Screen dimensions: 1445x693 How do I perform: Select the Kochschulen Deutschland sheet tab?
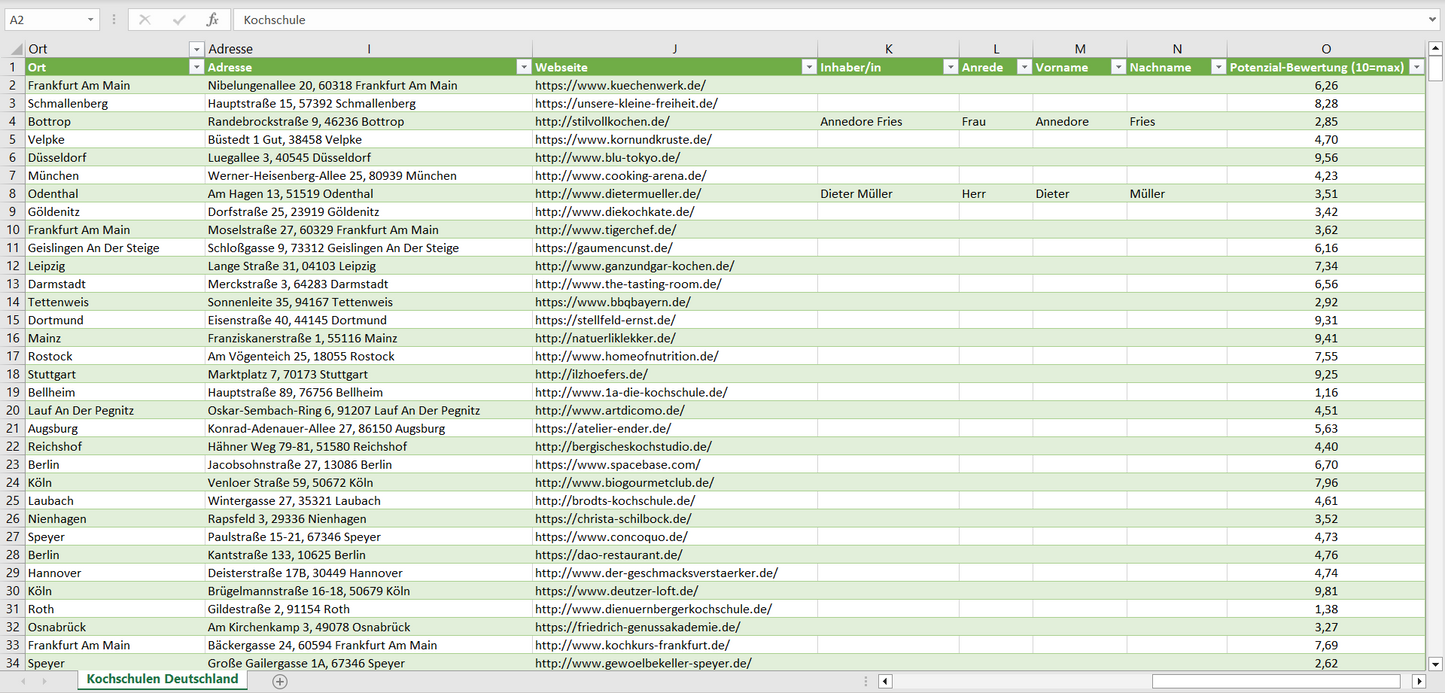(162, 679)
